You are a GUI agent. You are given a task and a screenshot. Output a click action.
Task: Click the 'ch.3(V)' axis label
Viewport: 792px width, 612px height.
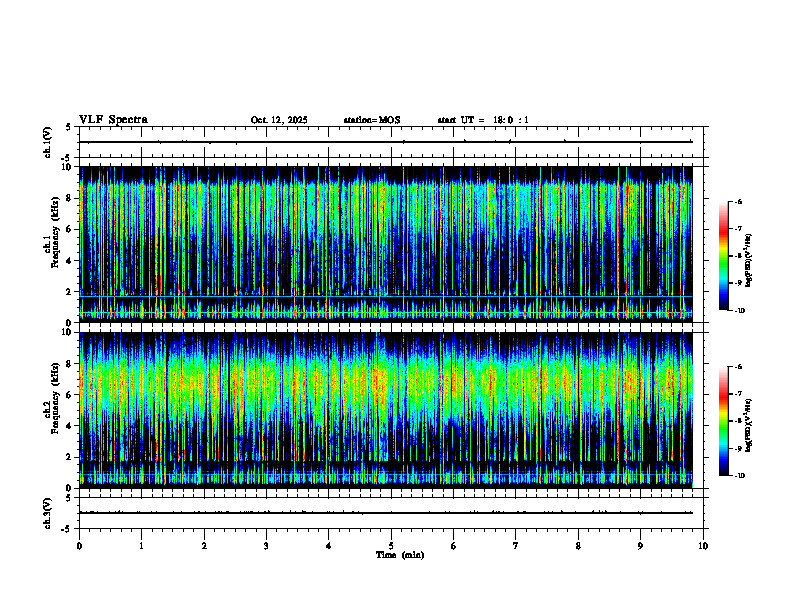[47, 513]
